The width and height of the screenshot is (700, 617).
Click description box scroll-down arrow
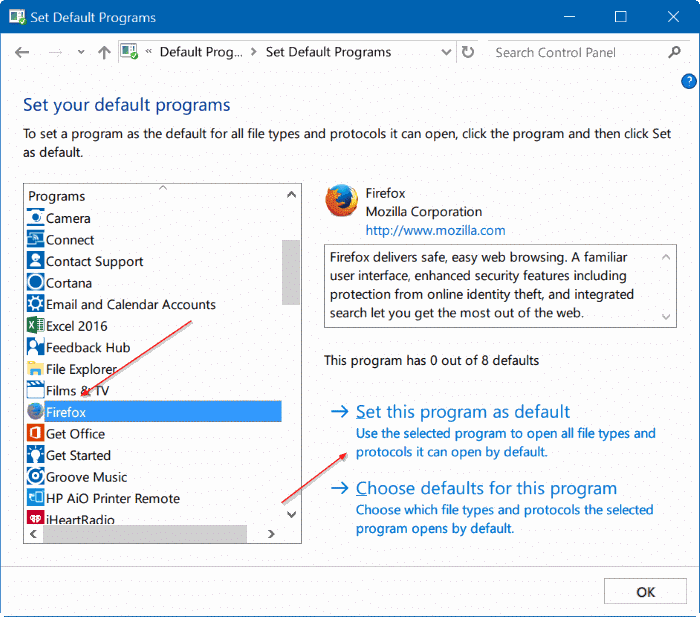click(x=666, y=317)
